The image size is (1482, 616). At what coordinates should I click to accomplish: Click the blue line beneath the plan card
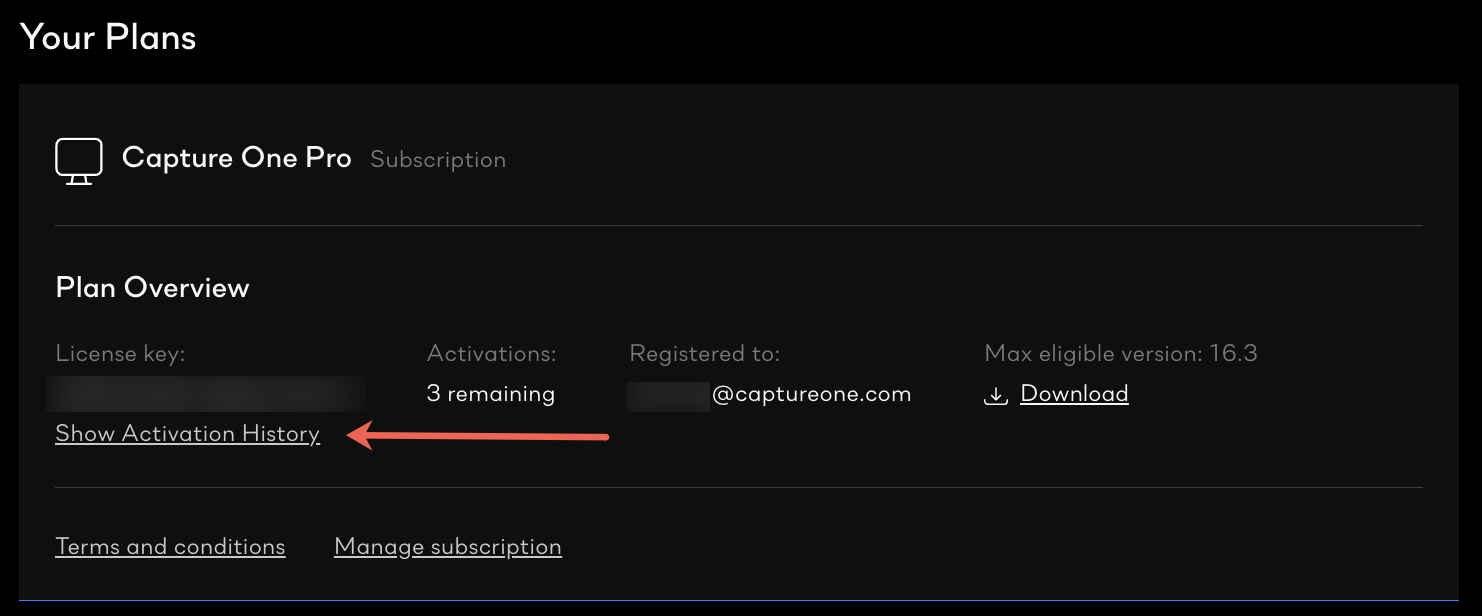point(740,601)
